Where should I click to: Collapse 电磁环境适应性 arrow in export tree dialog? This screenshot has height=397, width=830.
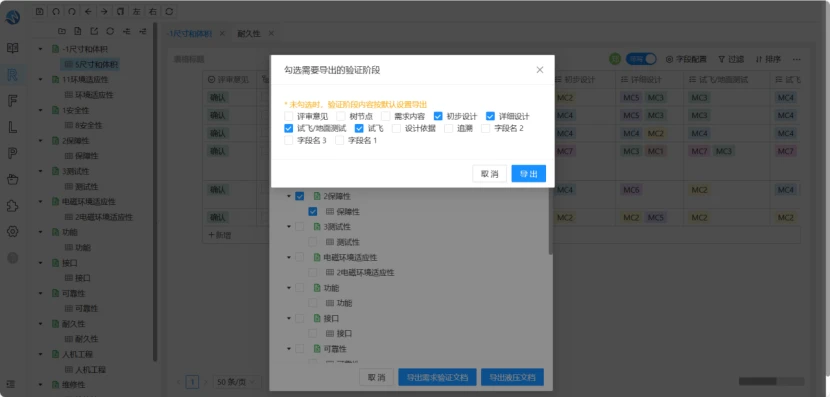[x=289, y=257]
